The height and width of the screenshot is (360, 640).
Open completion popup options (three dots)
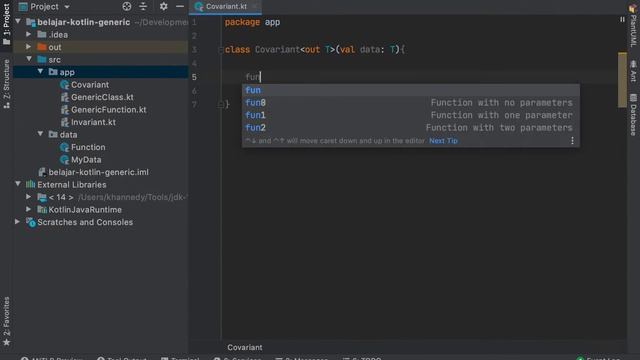tap(572, 140)
